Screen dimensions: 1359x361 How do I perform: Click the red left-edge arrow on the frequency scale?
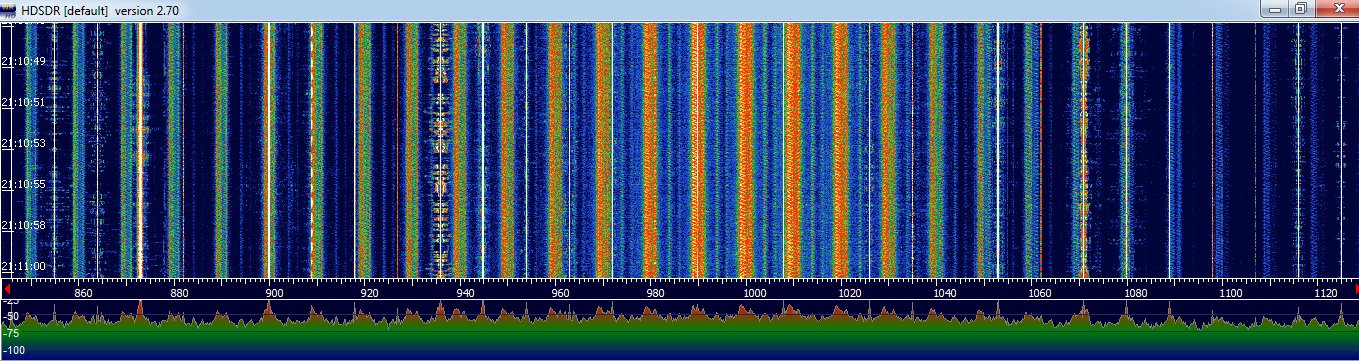coord(7,288)
